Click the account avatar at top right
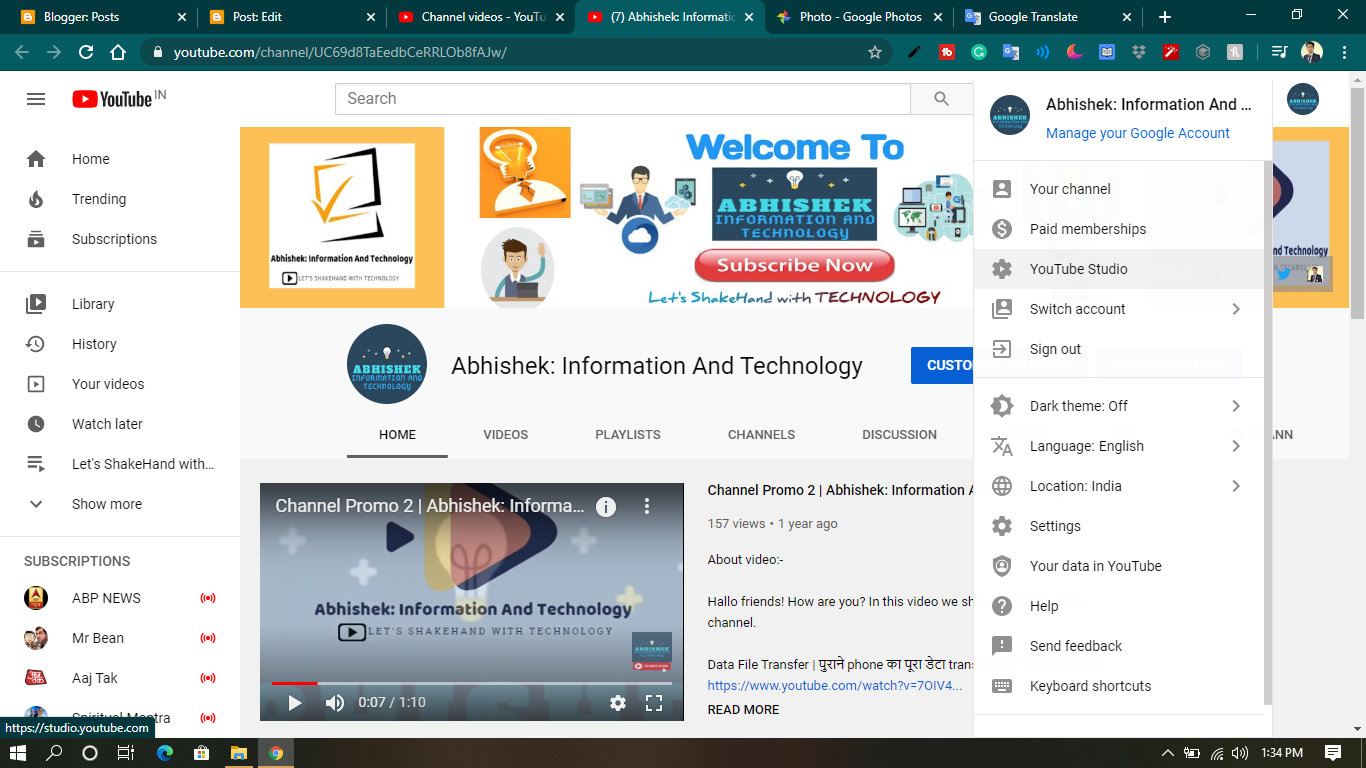This screenshot has width=1366, height=768. (x=1302, y=99)
